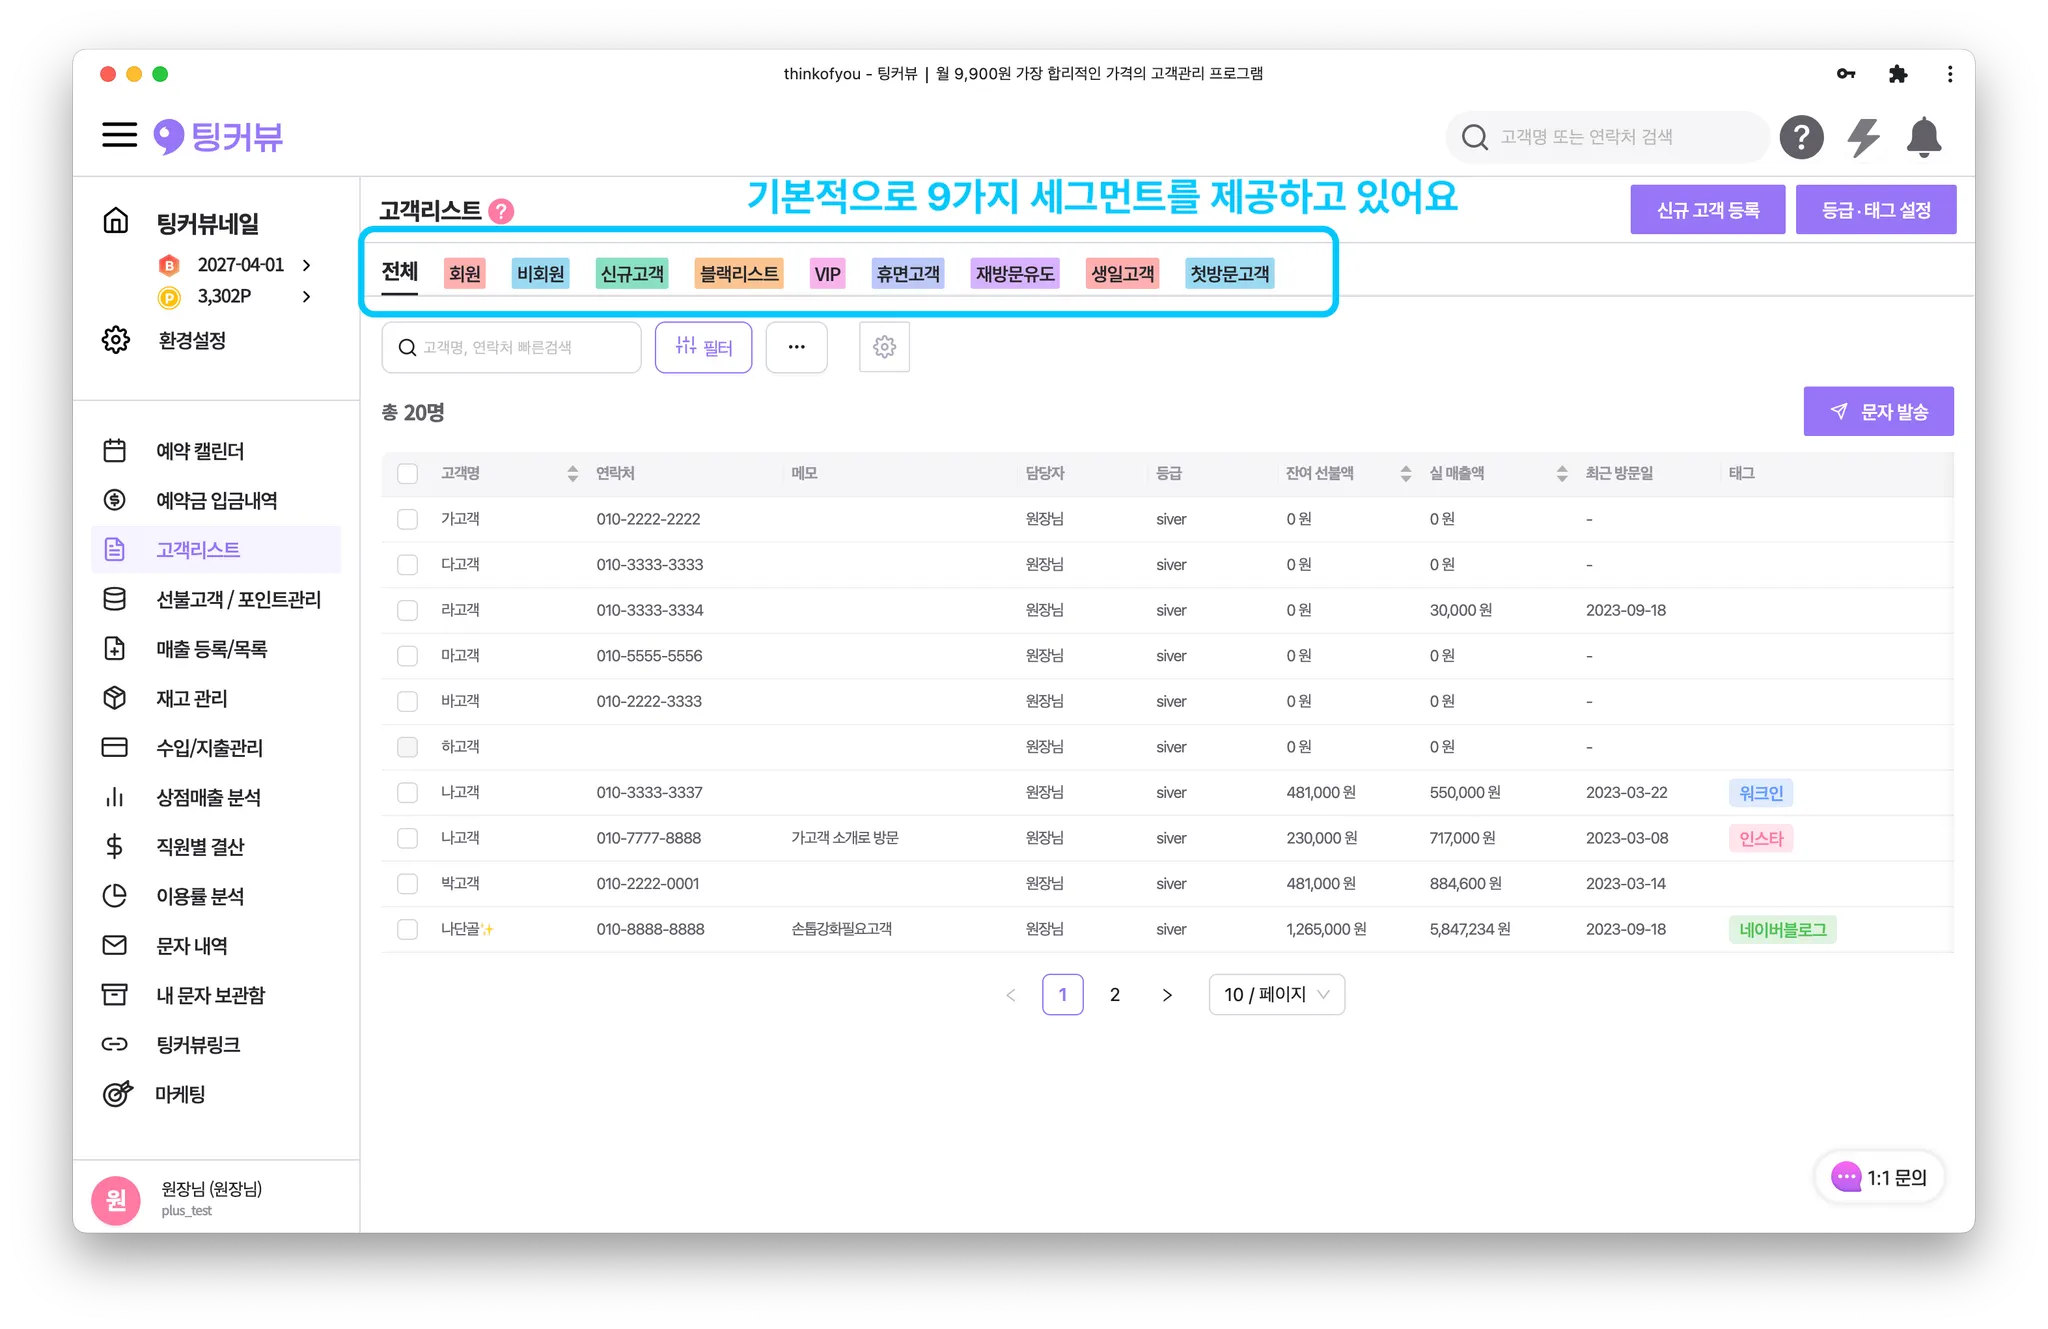Open 예약 캘린더 in the sidebar

[x=199, y=451]
